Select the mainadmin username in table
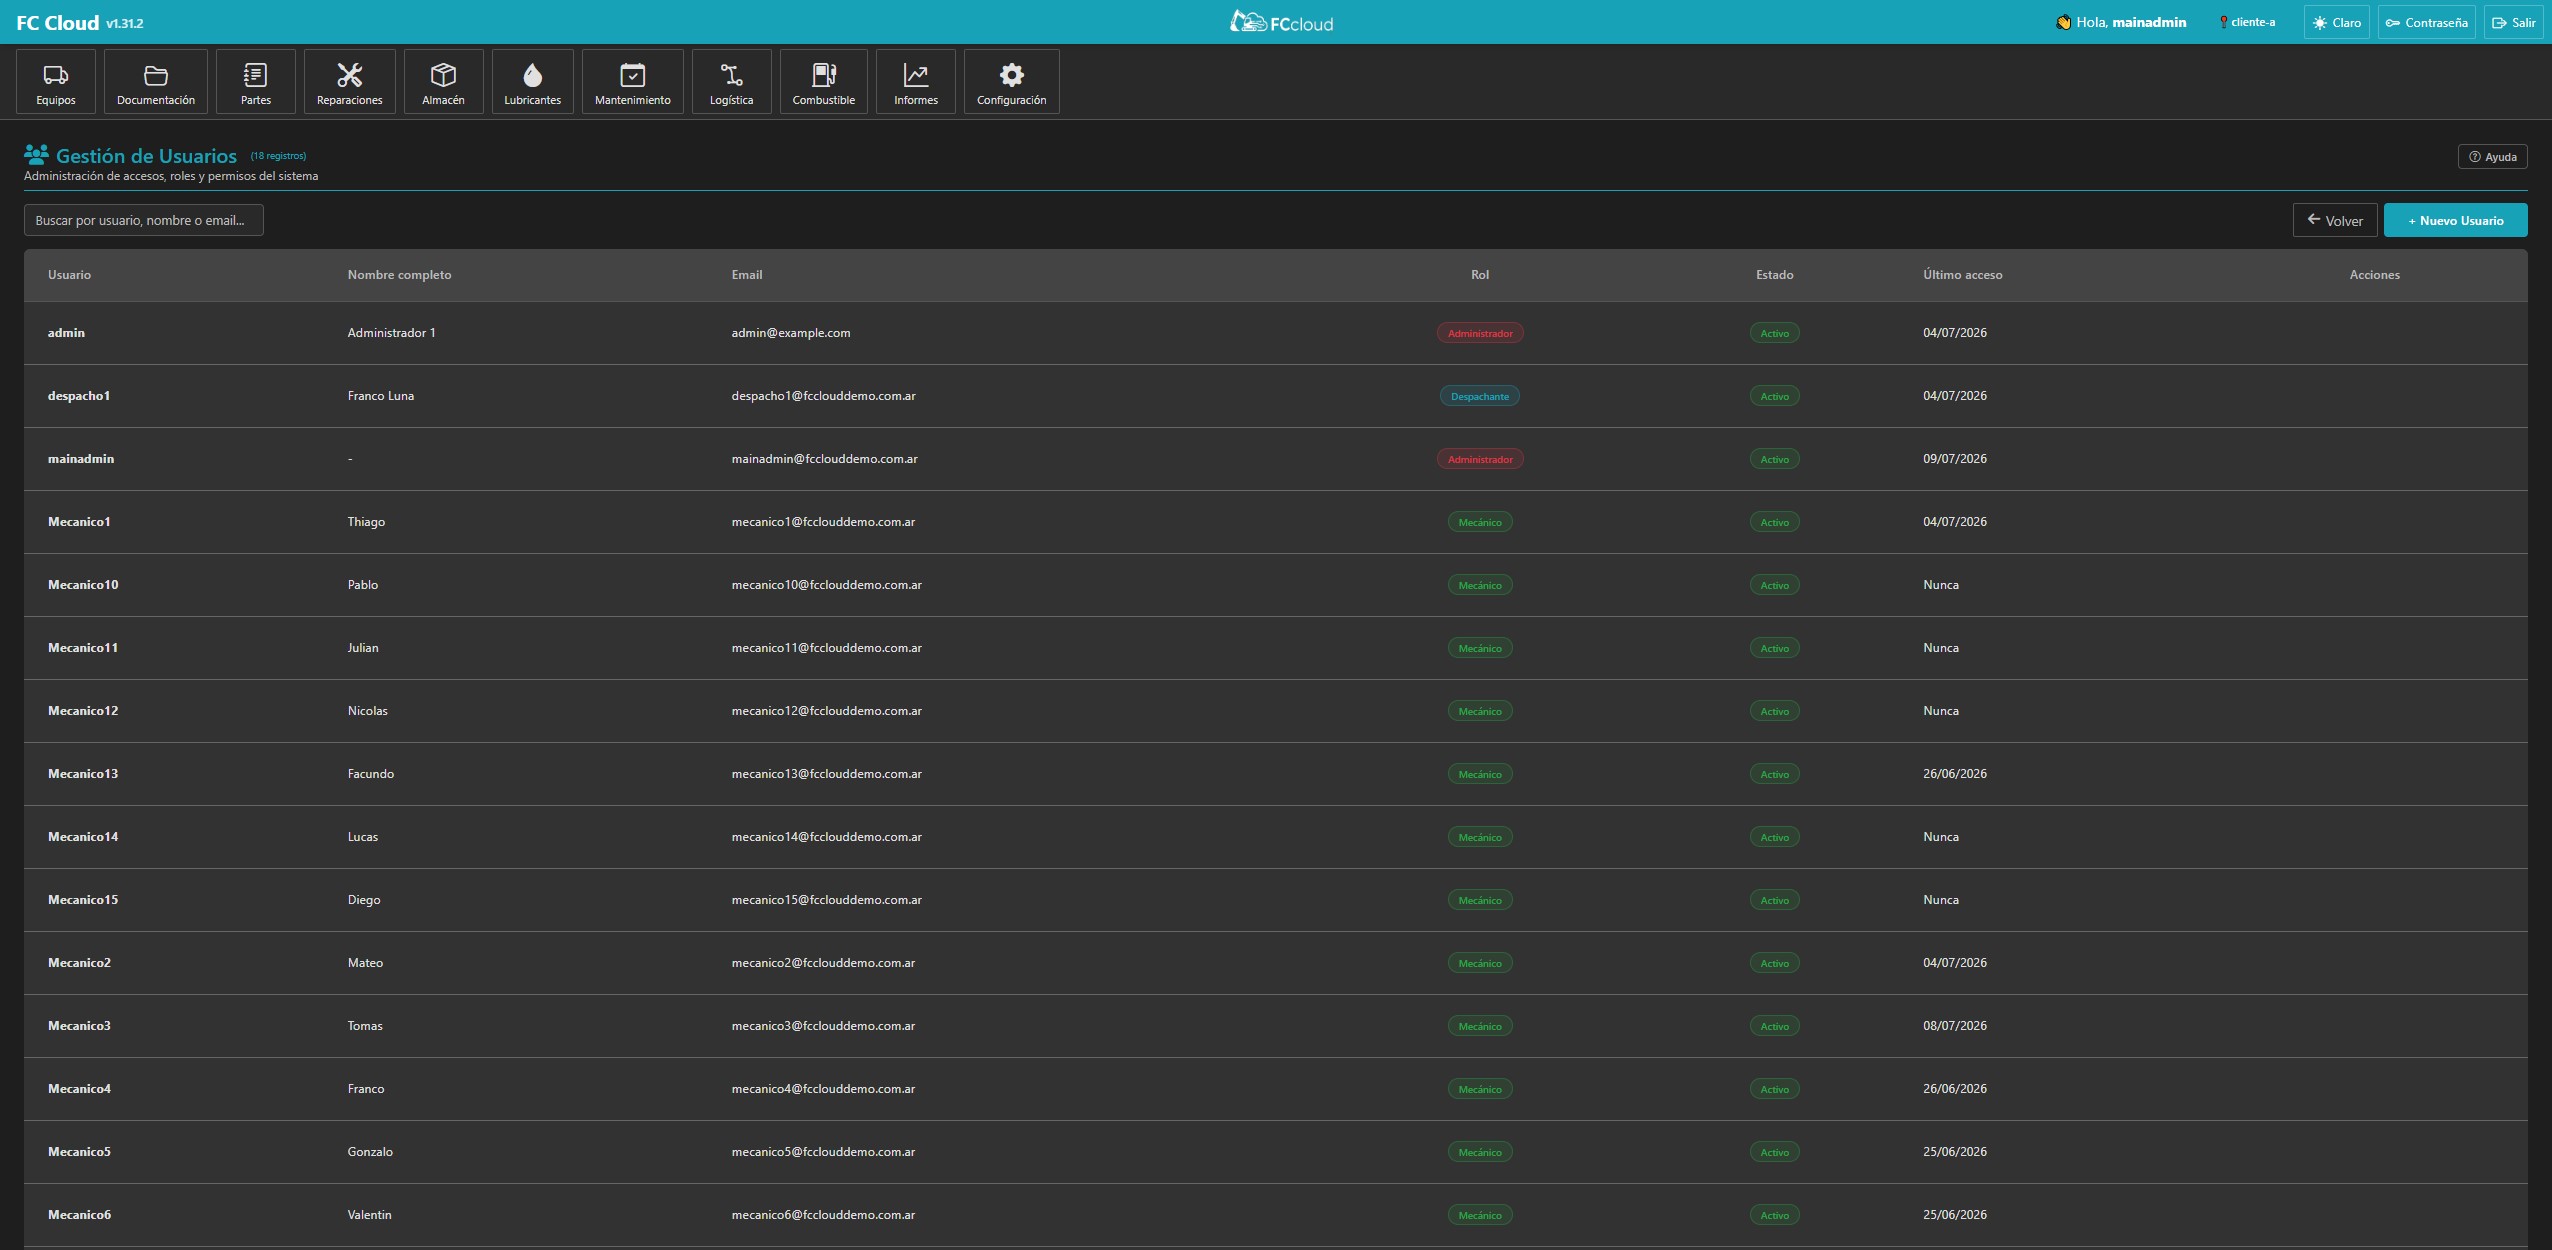The image size is (2552, 1250). pyautogui.click(x=81, y=459)
